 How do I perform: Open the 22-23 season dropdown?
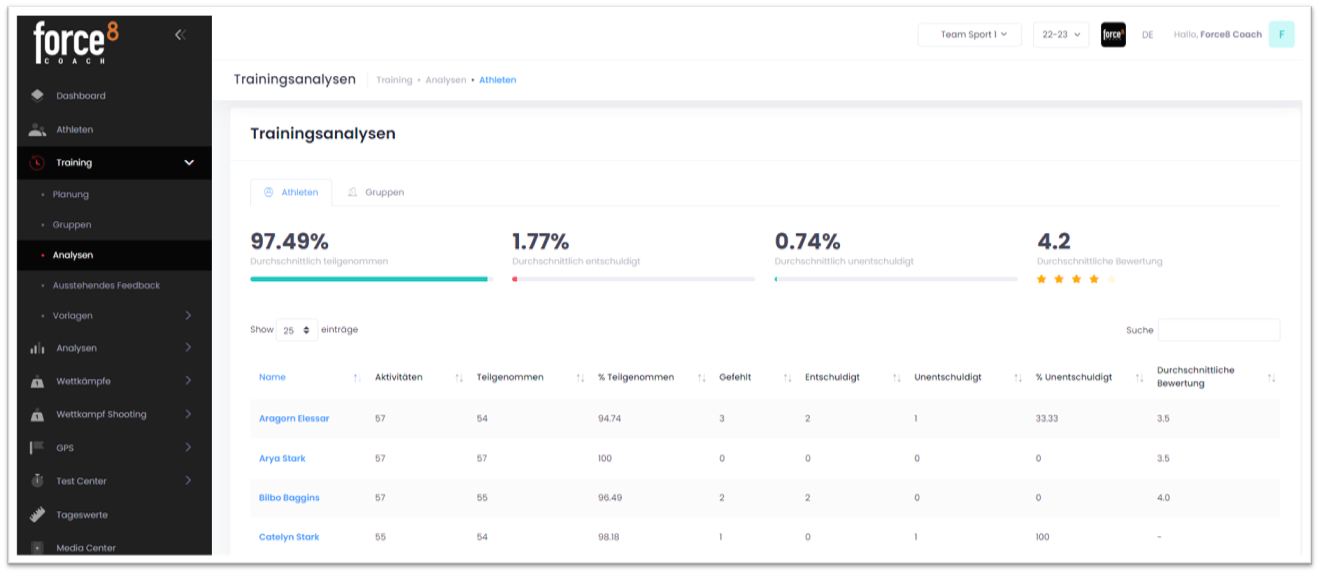pos(1060,35)
